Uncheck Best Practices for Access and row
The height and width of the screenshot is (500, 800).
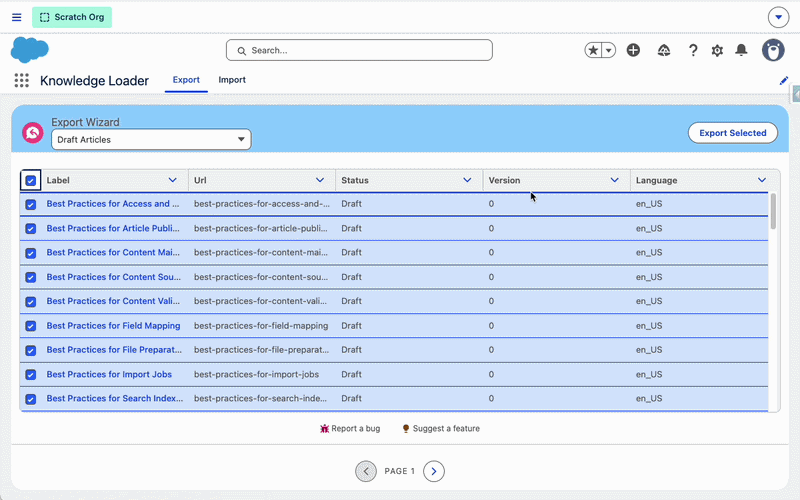(31, 204)
